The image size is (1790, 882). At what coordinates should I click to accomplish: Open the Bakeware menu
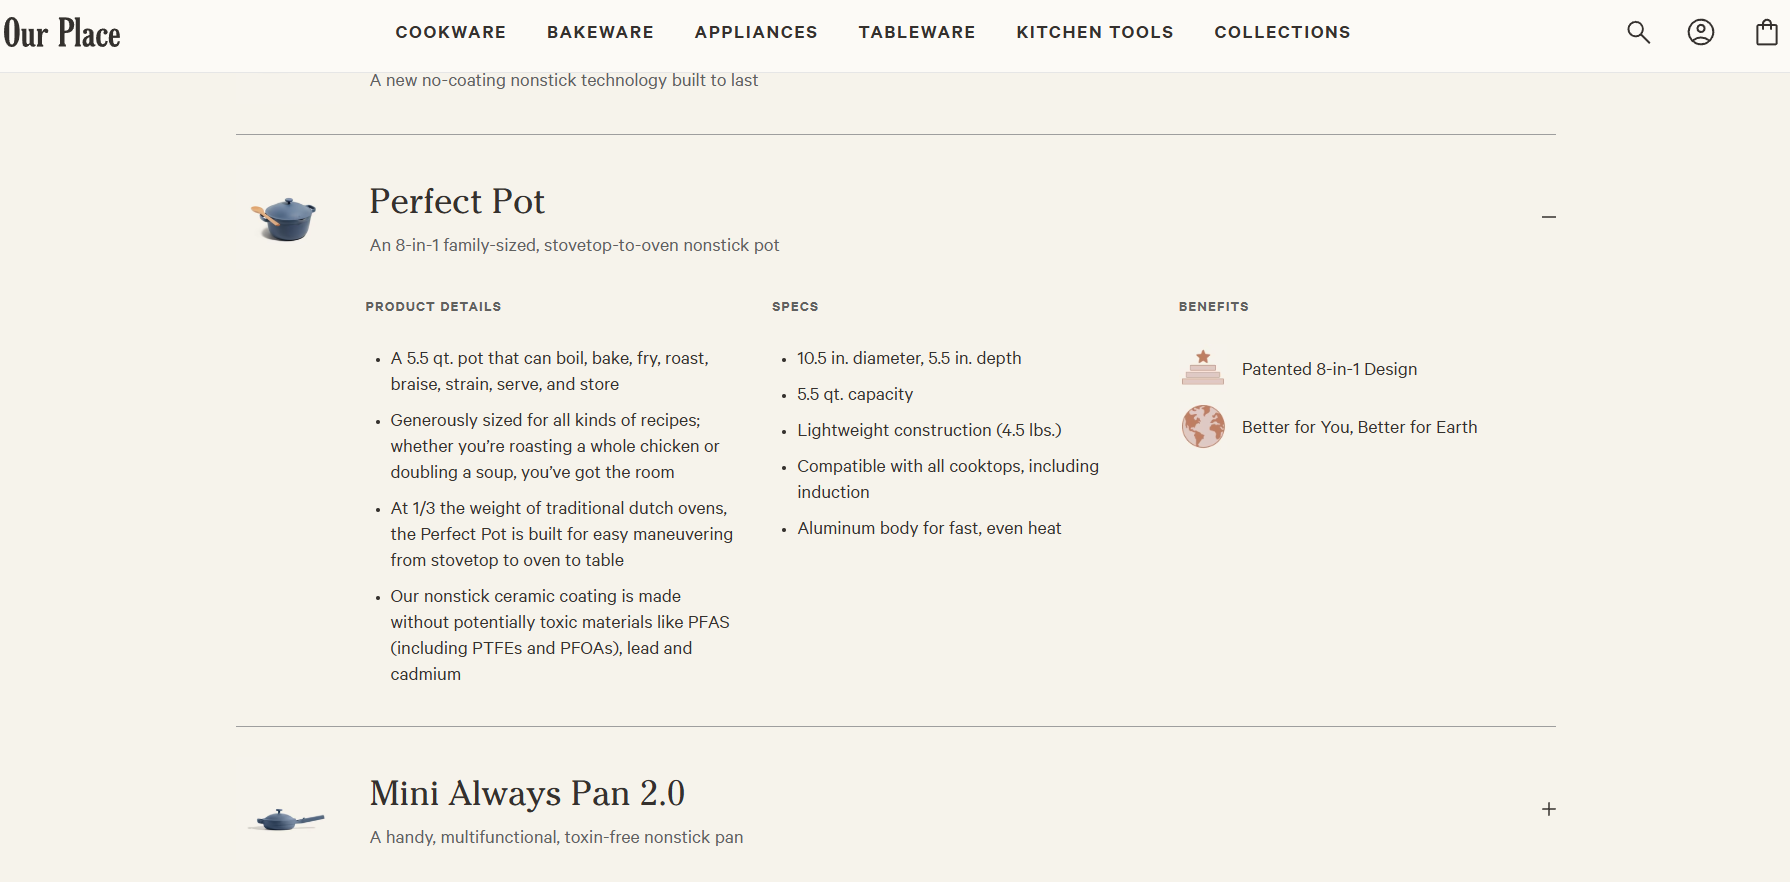click(x=600, y=32)
